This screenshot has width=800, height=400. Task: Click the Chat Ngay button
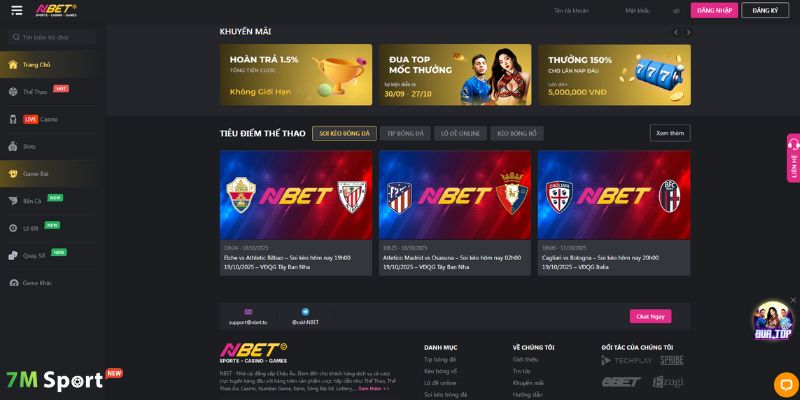(x=651, y=316)
